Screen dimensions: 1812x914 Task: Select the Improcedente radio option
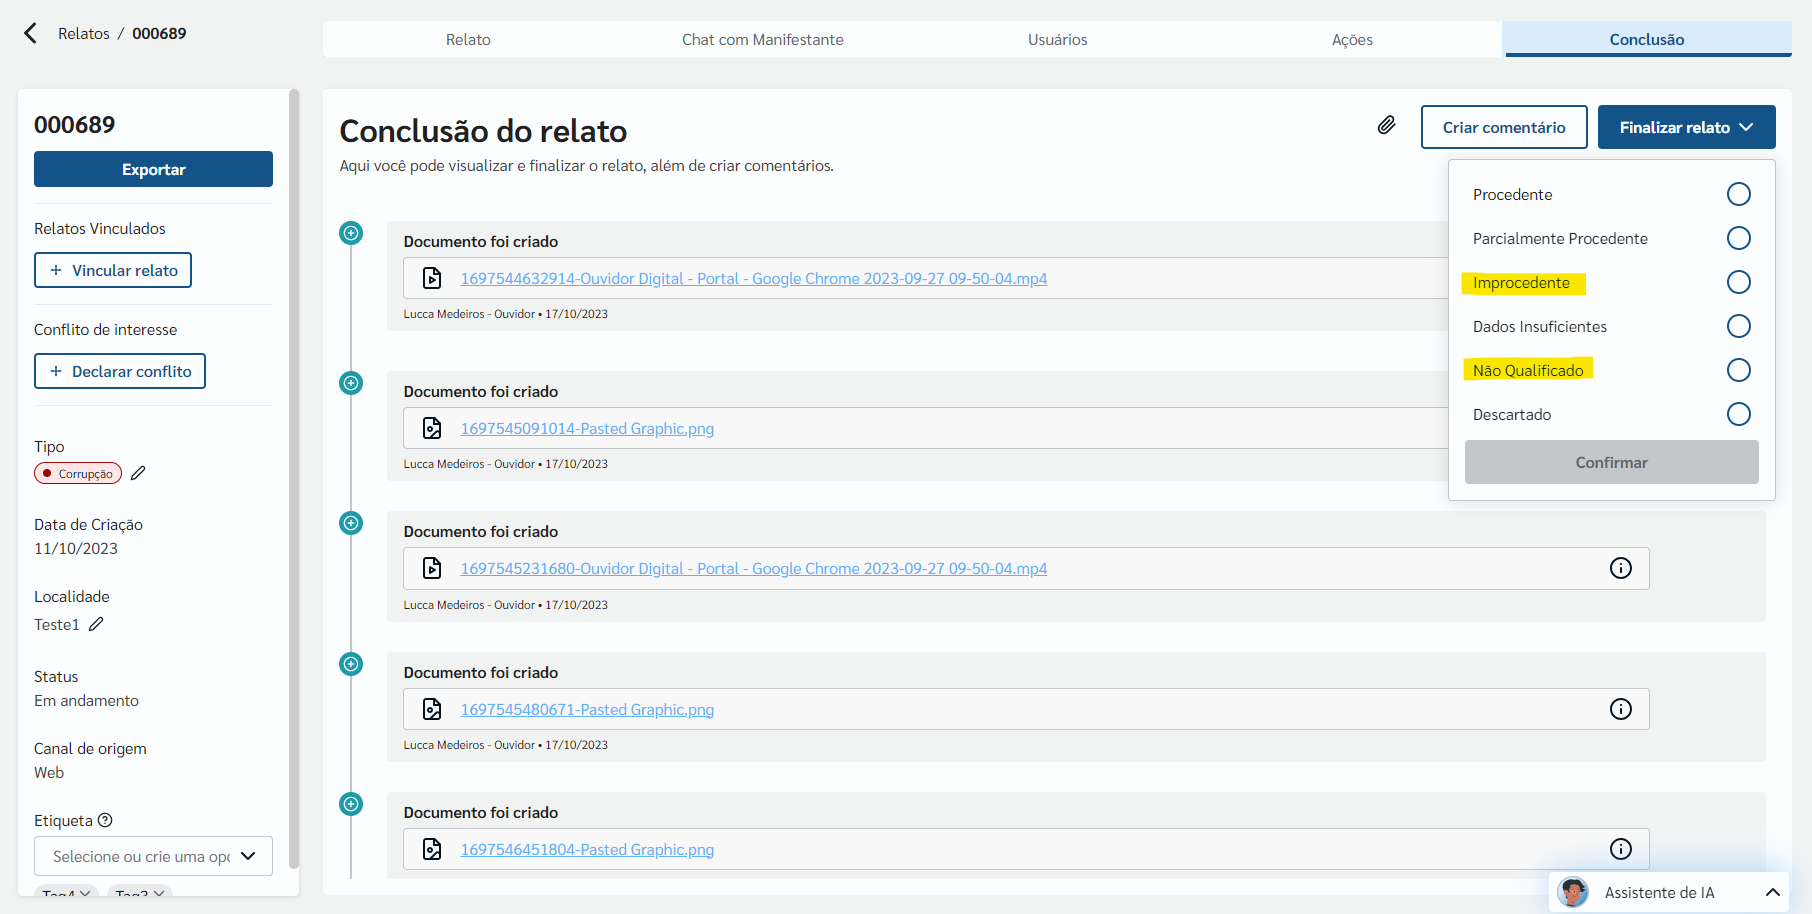coord(1739,282)
